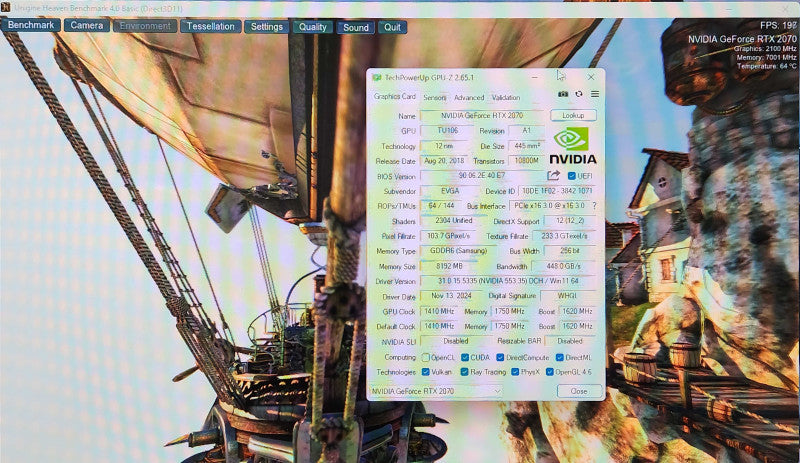Image resolution: width=800 pixels, height=463 pixels.
Task: Click the greyed Environment menu in Heaven
Action: (145, 26)
